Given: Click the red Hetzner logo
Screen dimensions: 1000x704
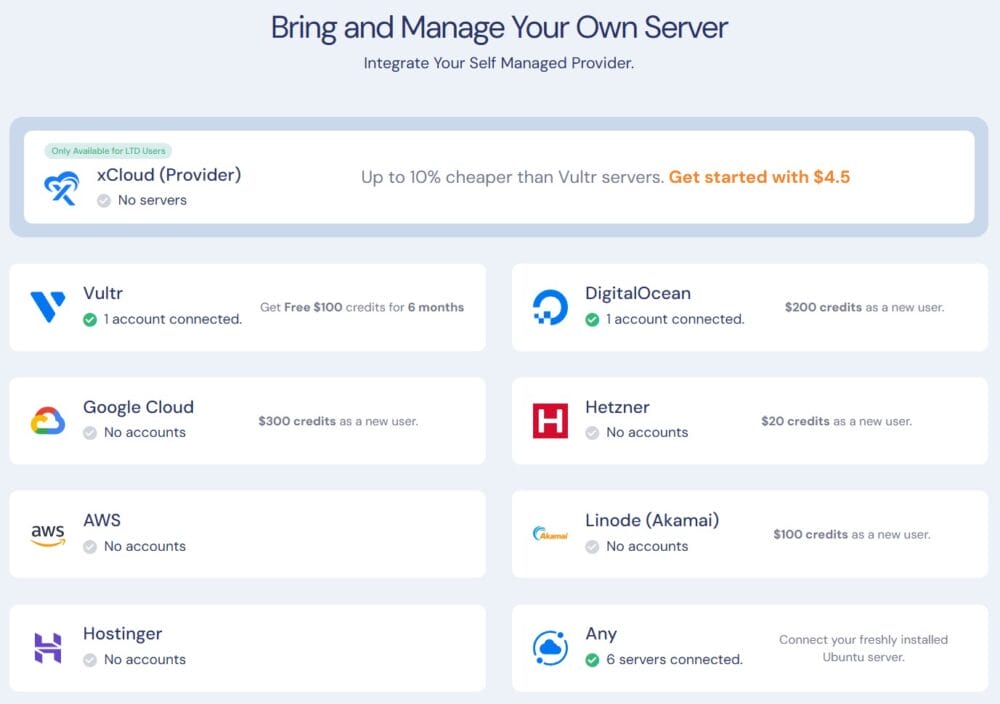Looking at the screenshot, I should [x=548, y=421].
